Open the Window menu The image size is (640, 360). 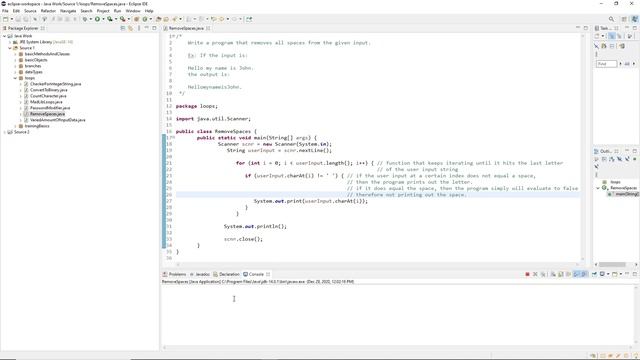click(x=133, y=11)
